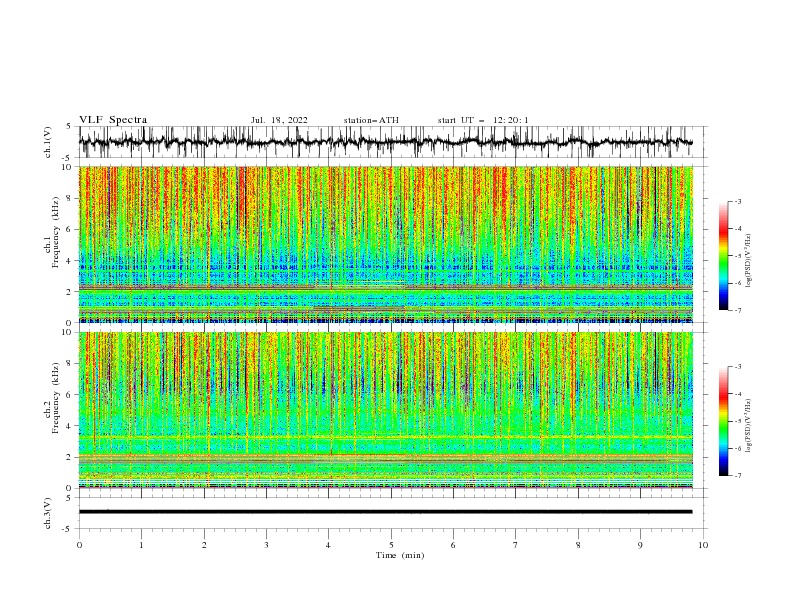Click the 8 kHz tick on ch.2 spectrogram
Viewport: 792px width, 612px height.
(70, 364)
